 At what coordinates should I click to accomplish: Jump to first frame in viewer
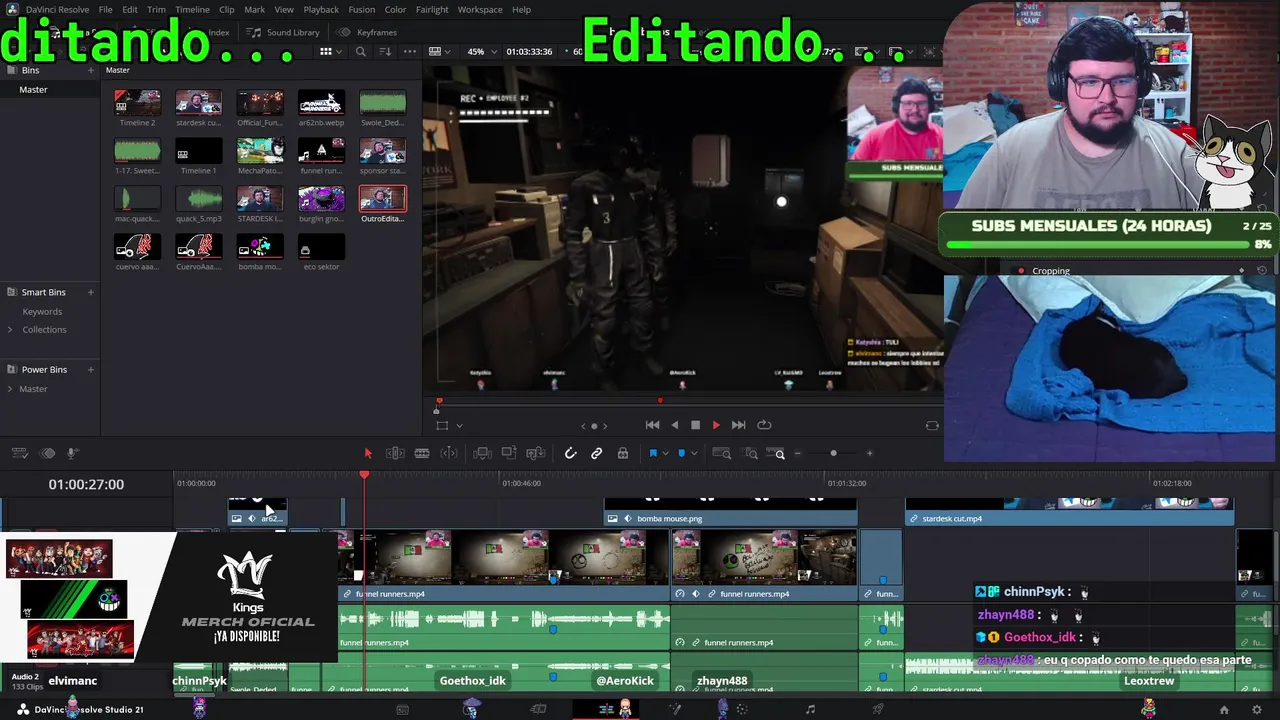tap(652, 425)
